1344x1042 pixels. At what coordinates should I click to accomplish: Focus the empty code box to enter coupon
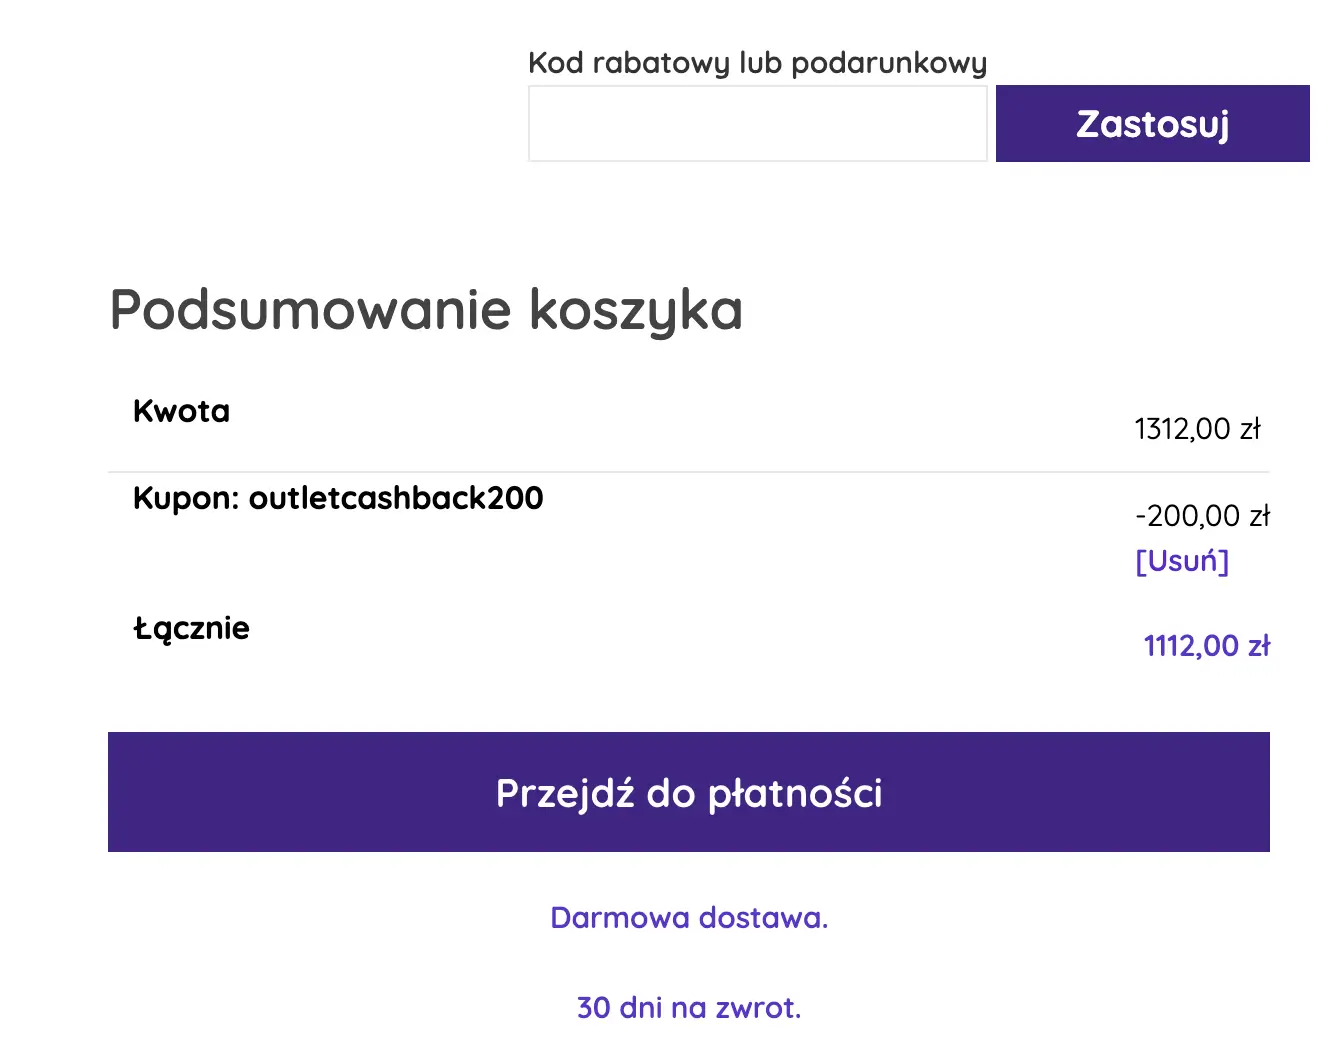(x=757, y=123)
